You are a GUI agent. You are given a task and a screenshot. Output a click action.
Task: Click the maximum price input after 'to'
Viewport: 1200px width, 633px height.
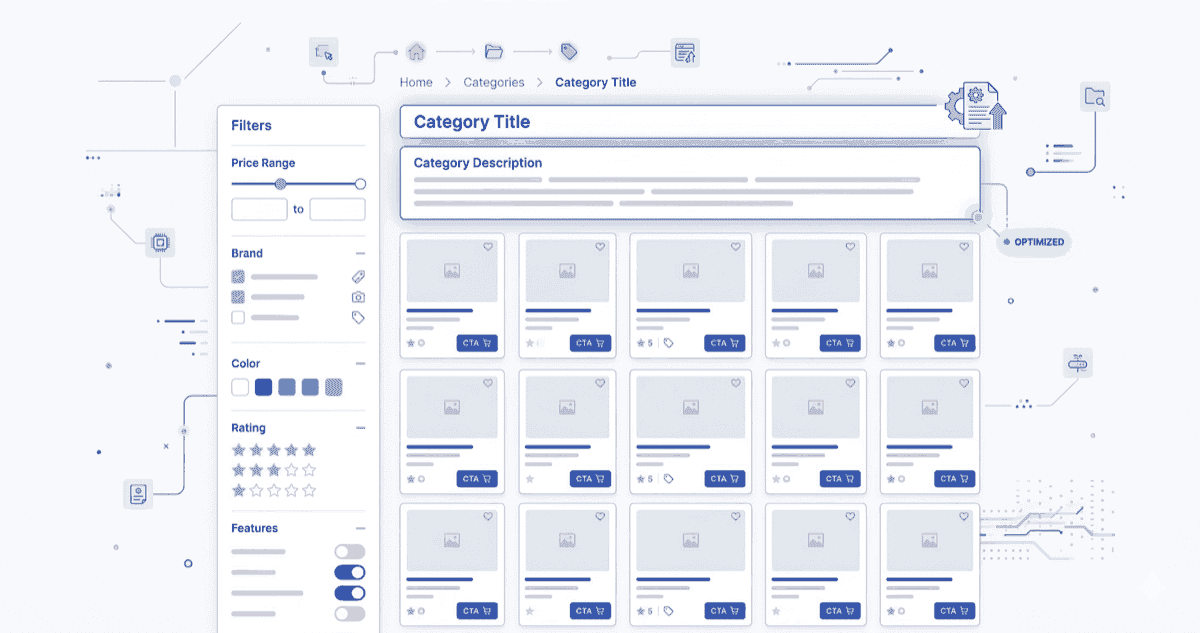[337, 209]
